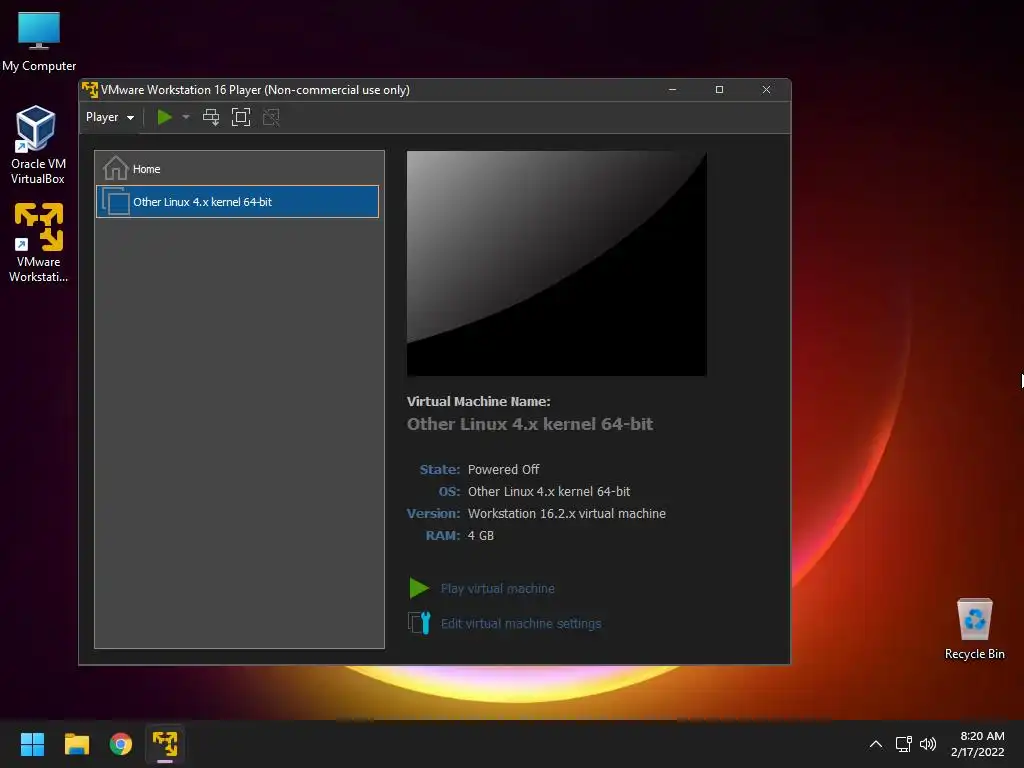Click the virtual machine preview thumbnail
Viewport: 1024px width, 768px height.
point(556,263)
